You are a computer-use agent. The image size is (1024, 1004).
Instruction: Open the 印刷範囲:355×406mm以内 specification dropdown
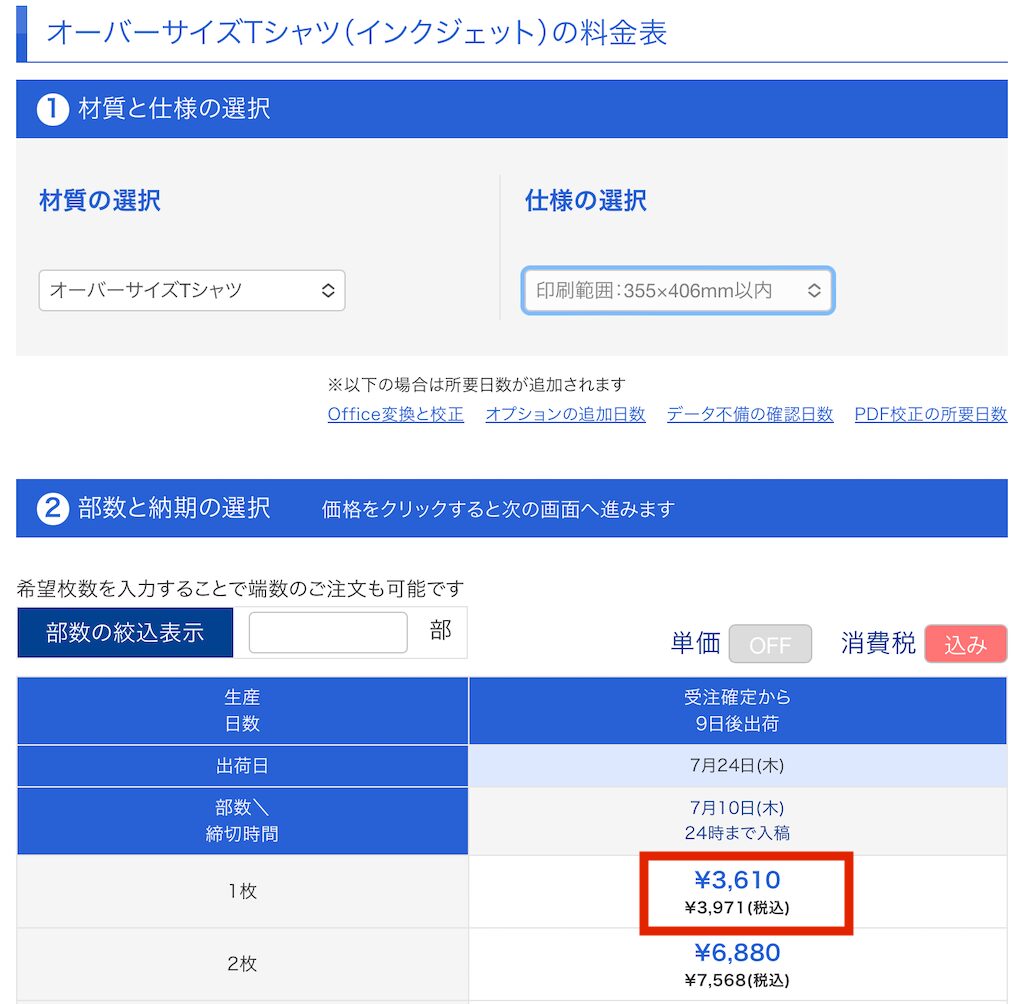[x=678, y=290]
